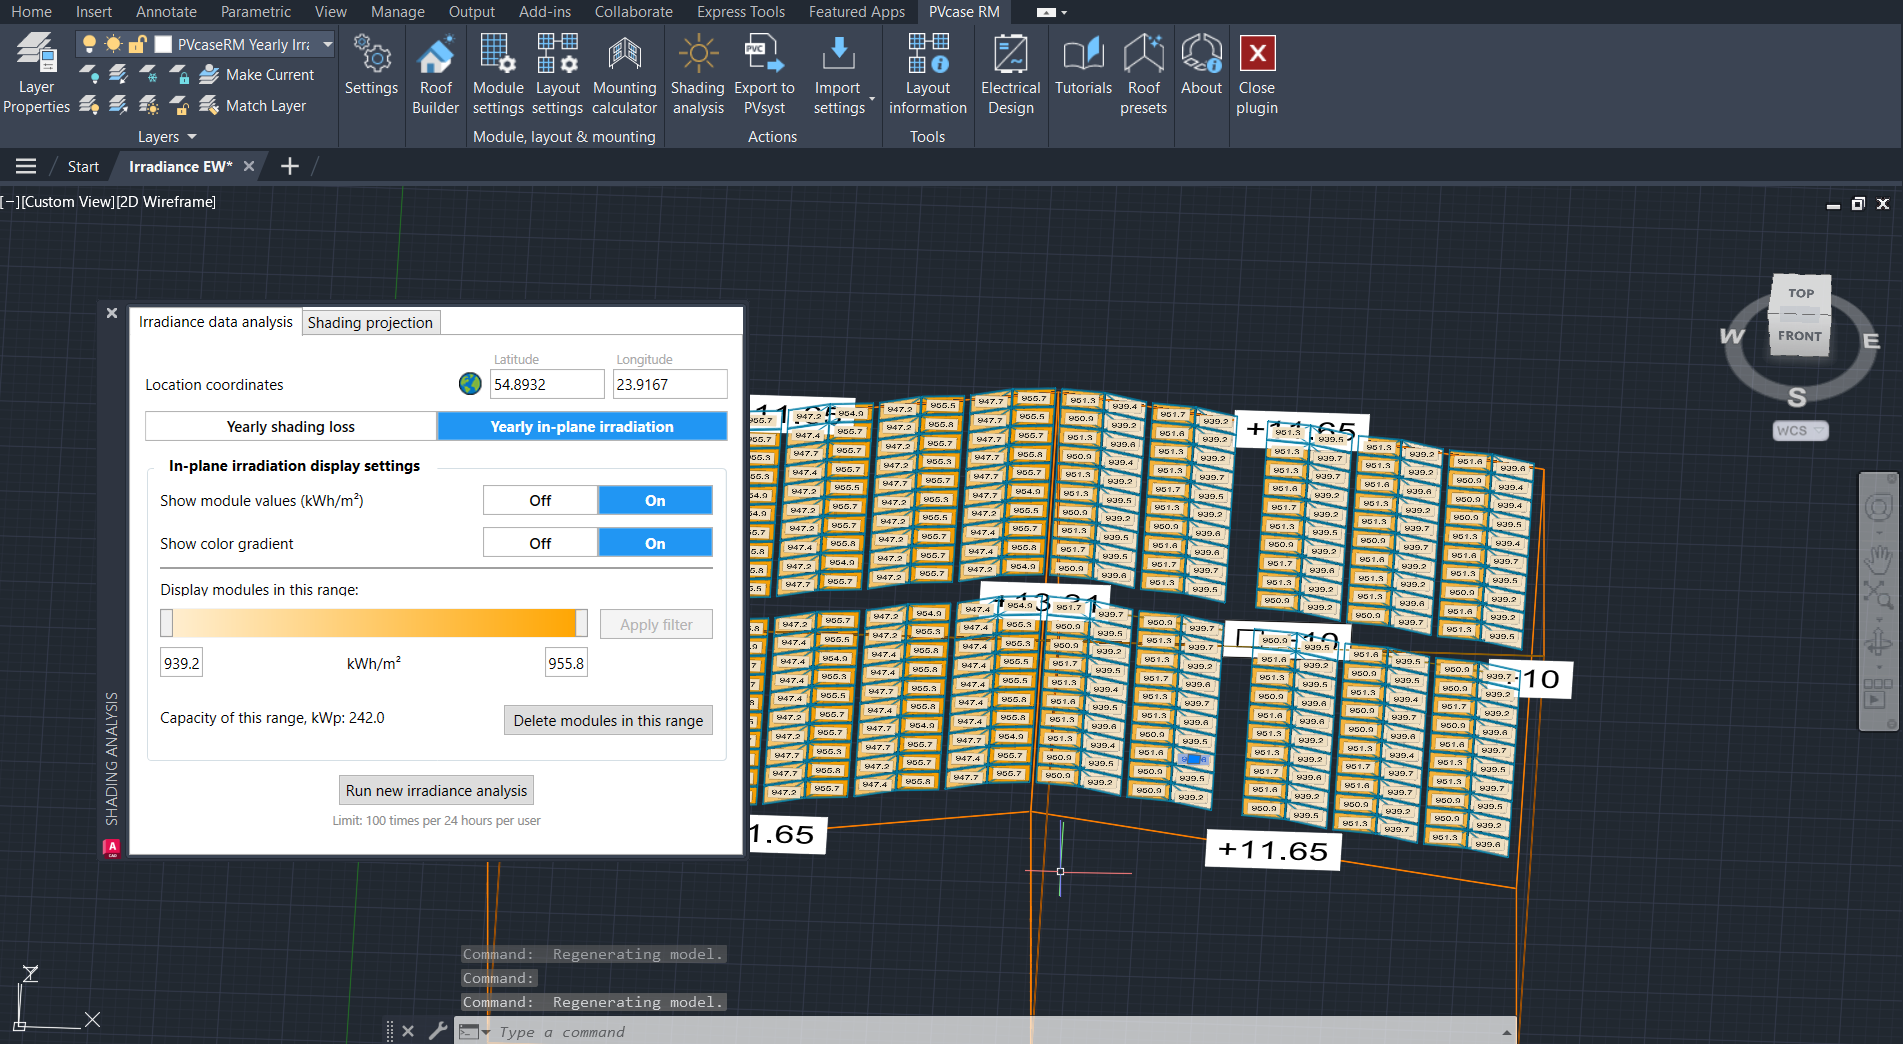Open Layout settings

pos(557,73)
